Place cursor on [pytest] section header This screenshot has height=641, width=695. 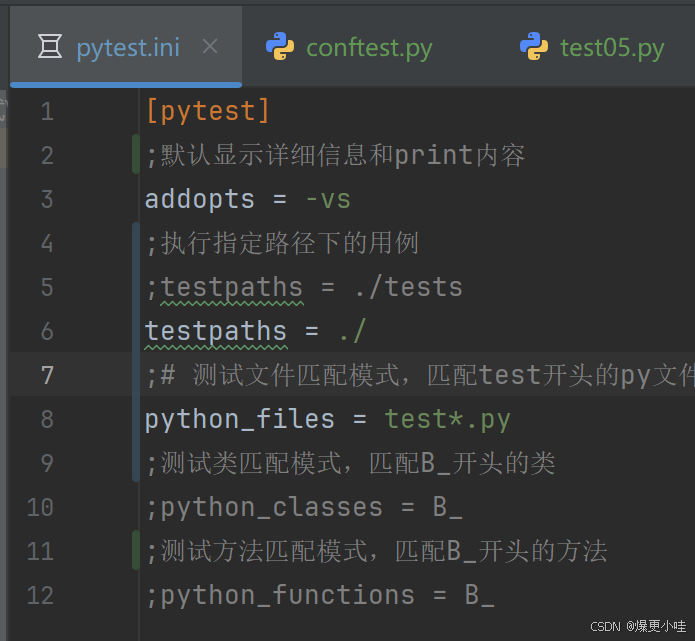tap(208, 111)
